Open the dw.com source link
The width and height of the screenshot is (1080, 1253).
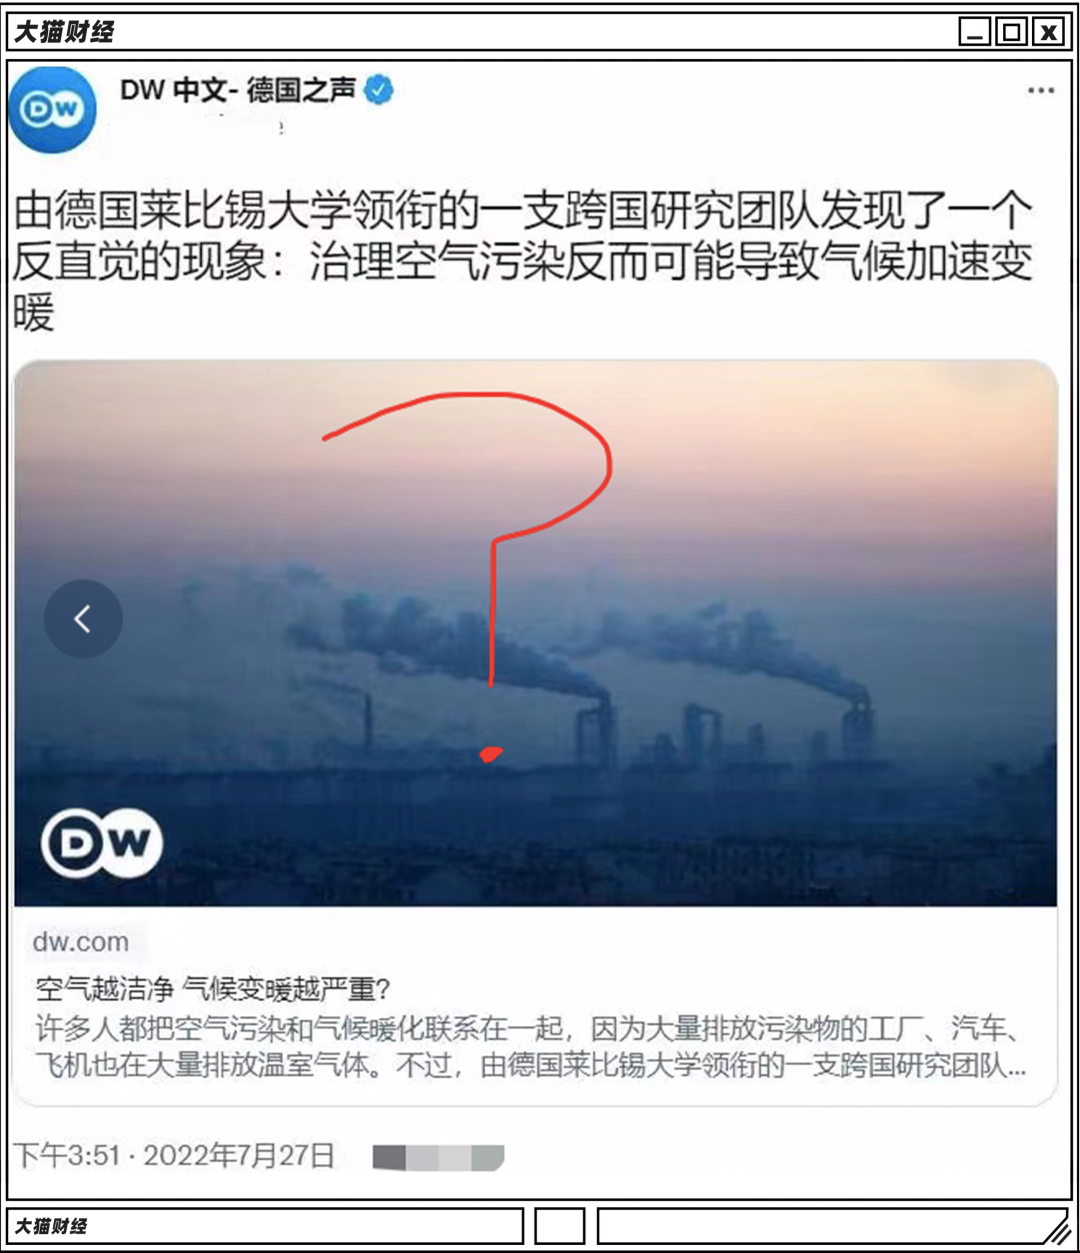pyautogui.click(x=81, y=942)
